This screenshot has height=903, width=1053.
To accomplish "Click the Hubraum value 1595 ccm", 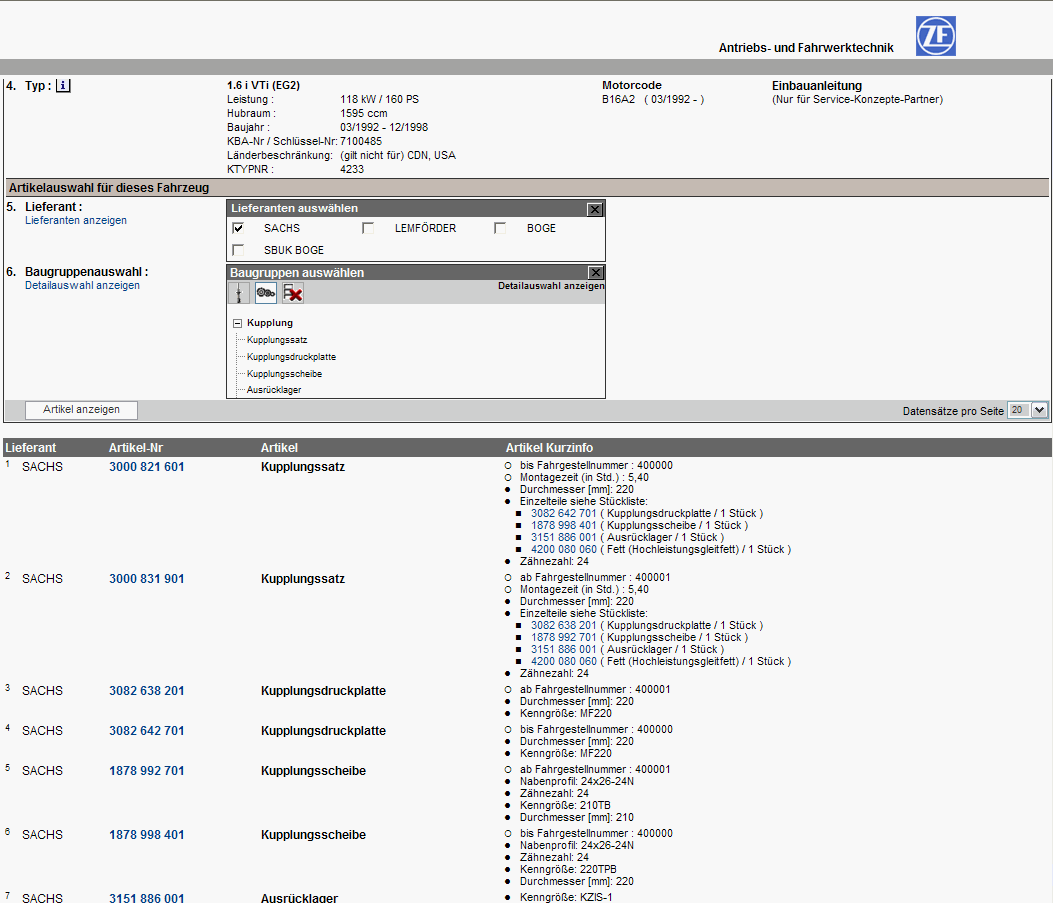I will tap(363, 113).
